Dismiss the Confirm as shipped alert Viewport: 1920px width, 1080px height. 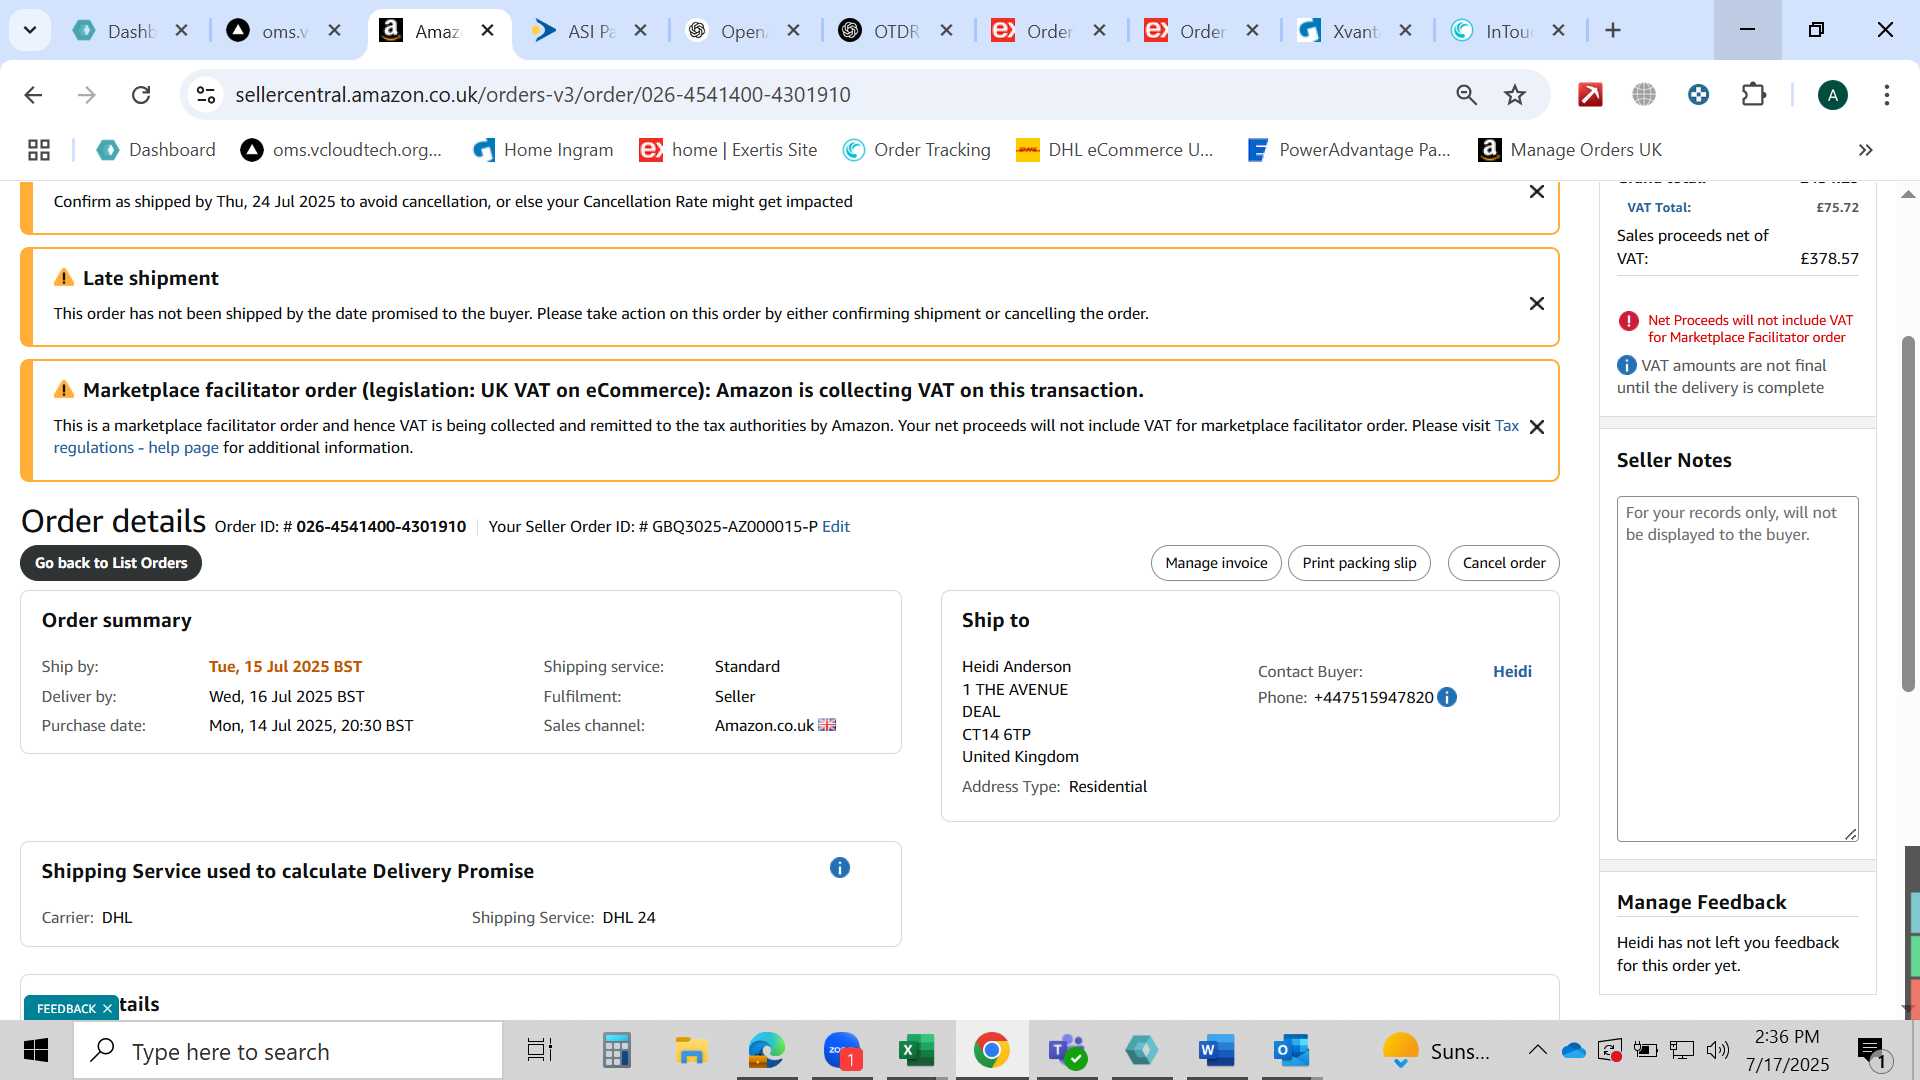pyautogui.click(x=1537, y=191)
